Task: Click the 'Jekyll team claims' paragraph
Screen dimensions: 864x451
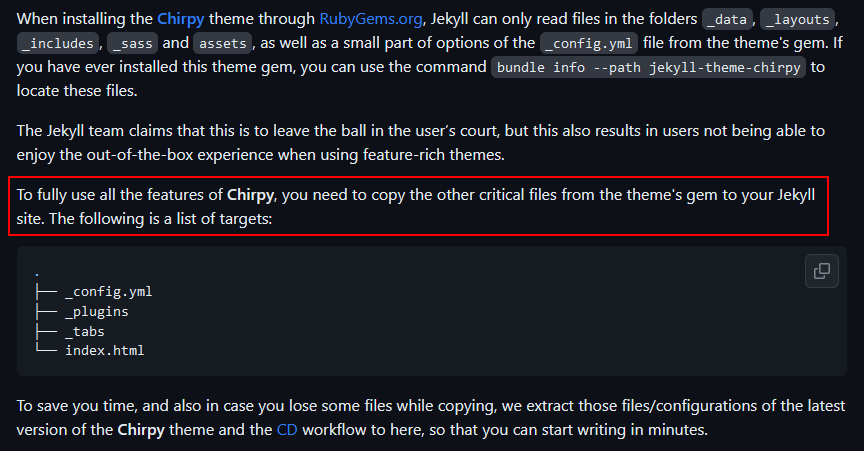Action: (420, 143)
